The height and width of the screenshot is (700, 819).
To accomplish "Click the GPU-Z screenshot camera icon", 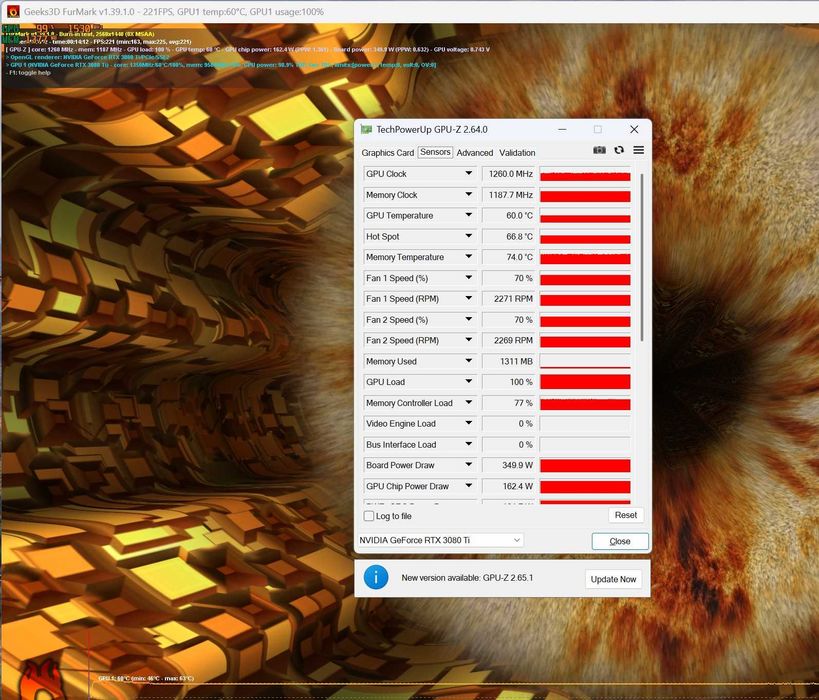I will point(599,150).
